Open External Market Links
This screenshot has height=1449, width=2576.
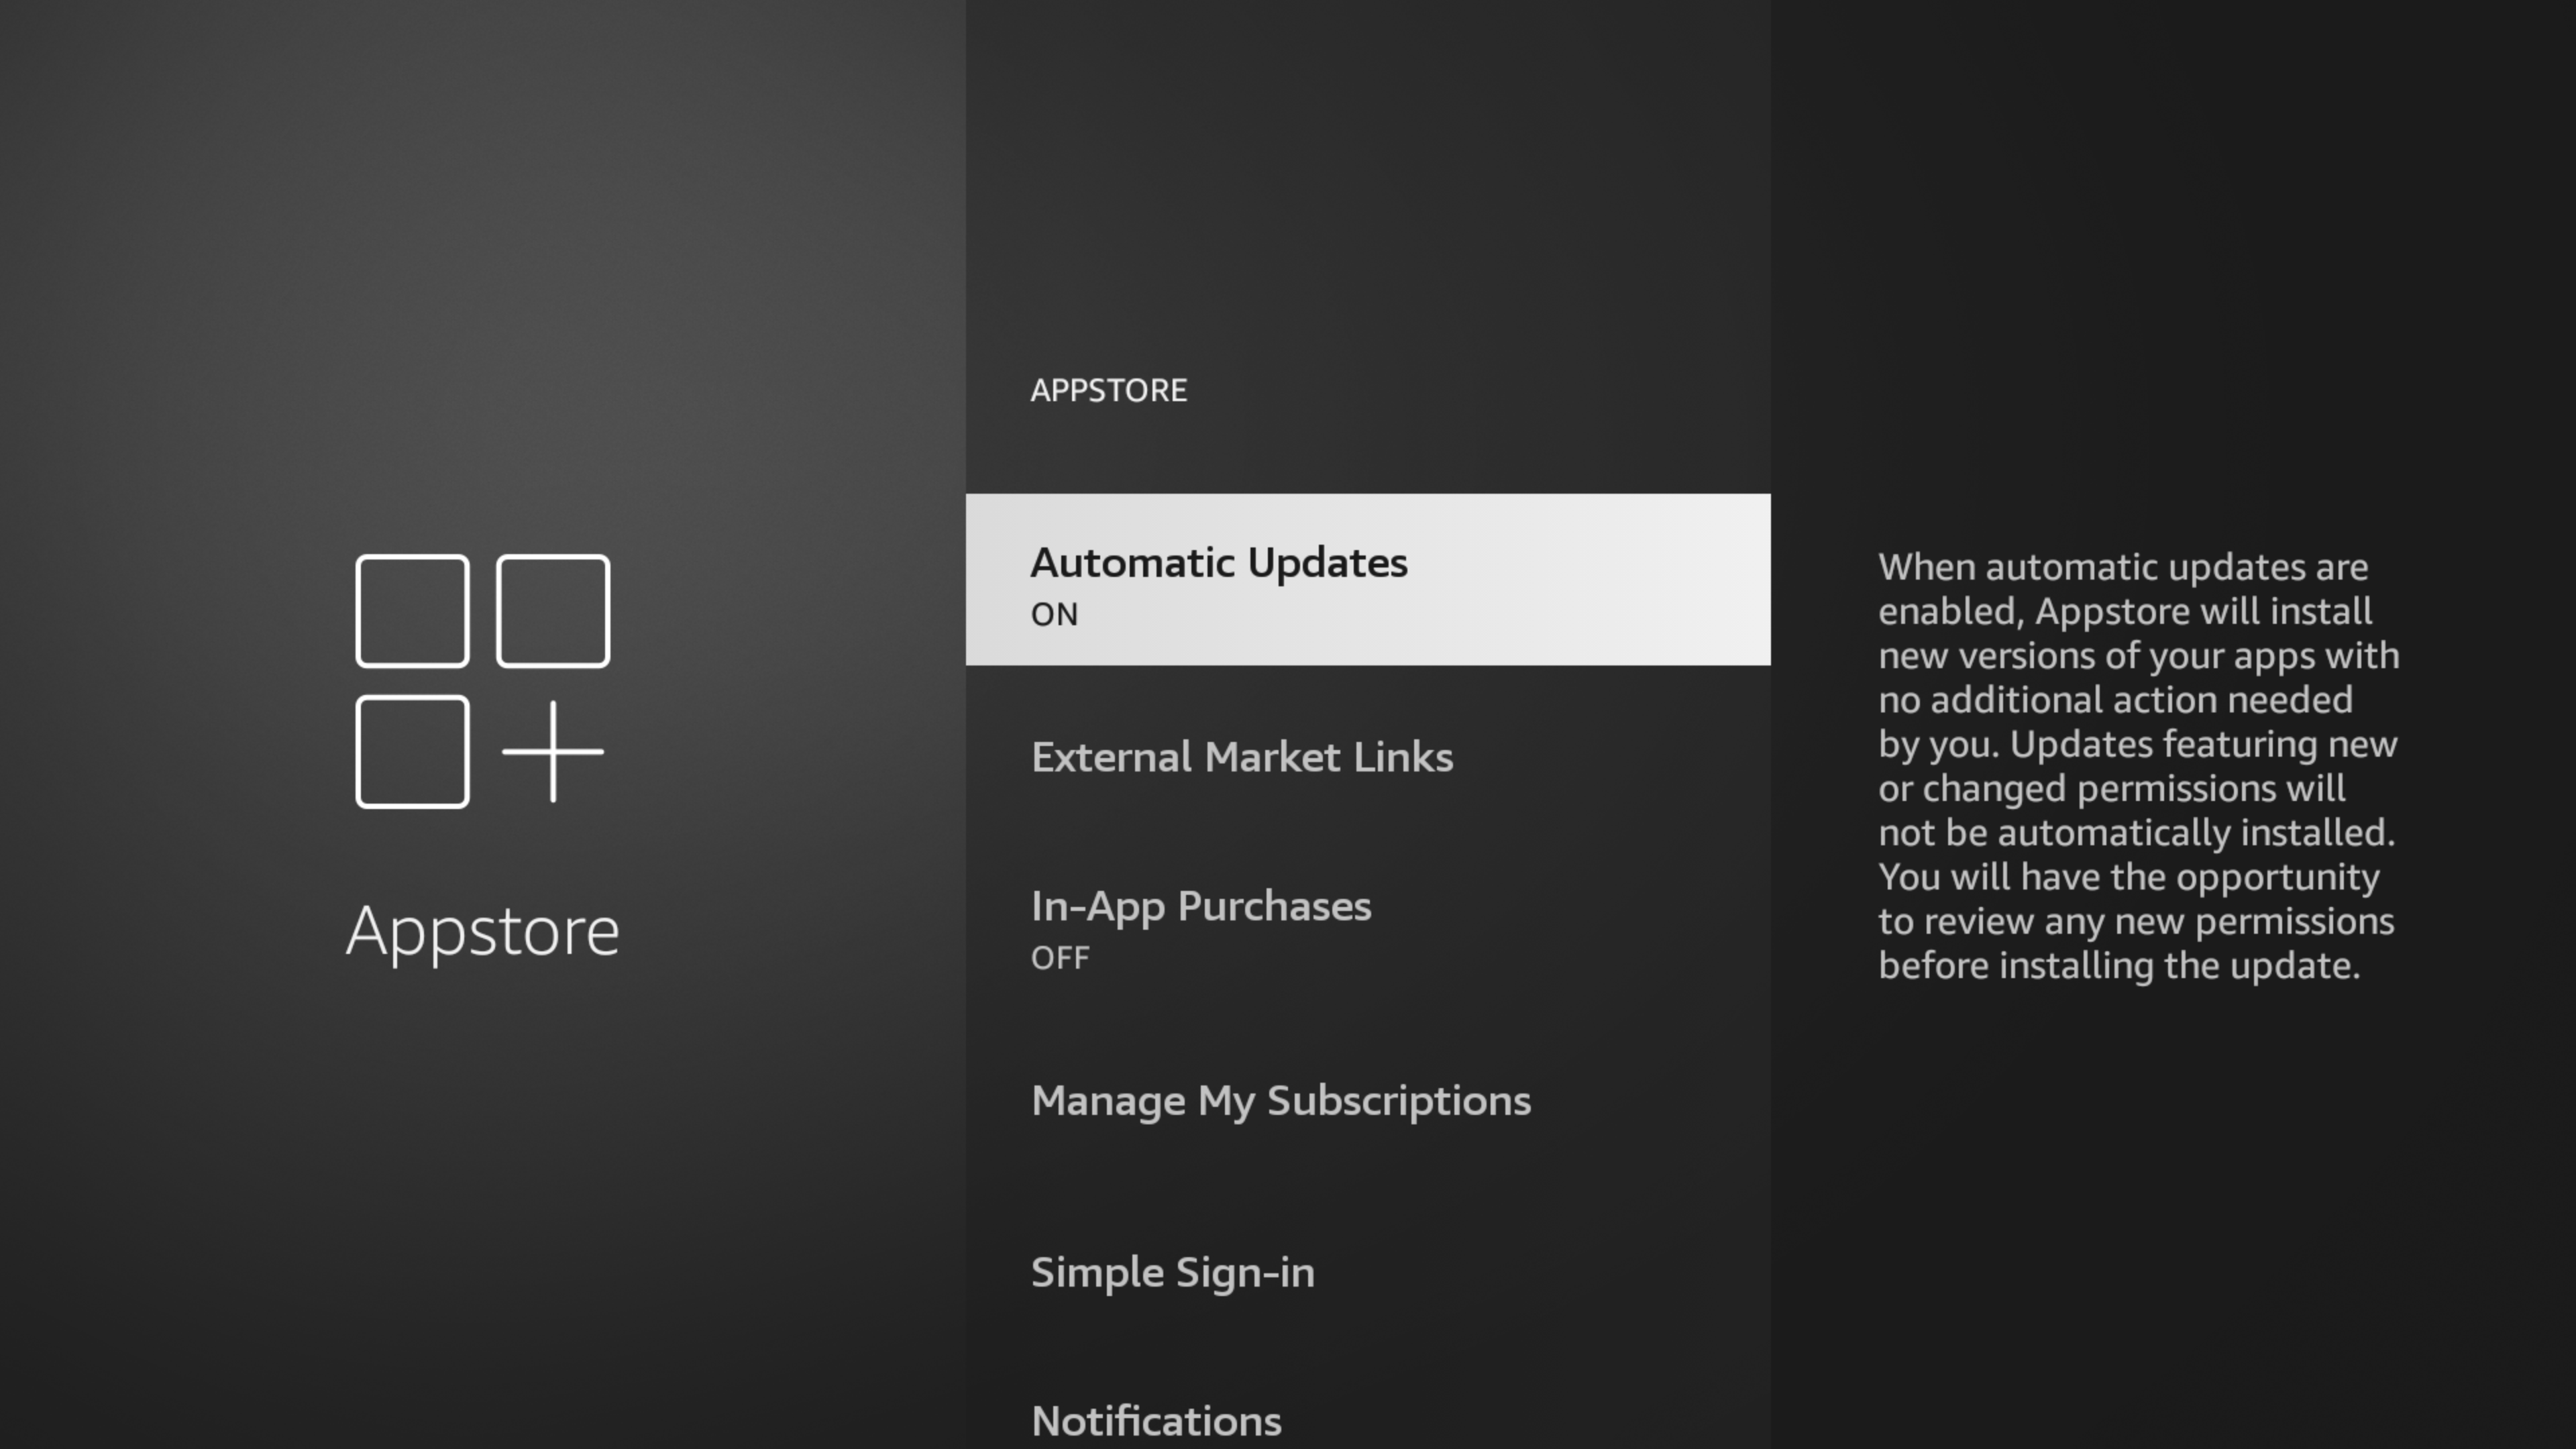pos(1368,757)
